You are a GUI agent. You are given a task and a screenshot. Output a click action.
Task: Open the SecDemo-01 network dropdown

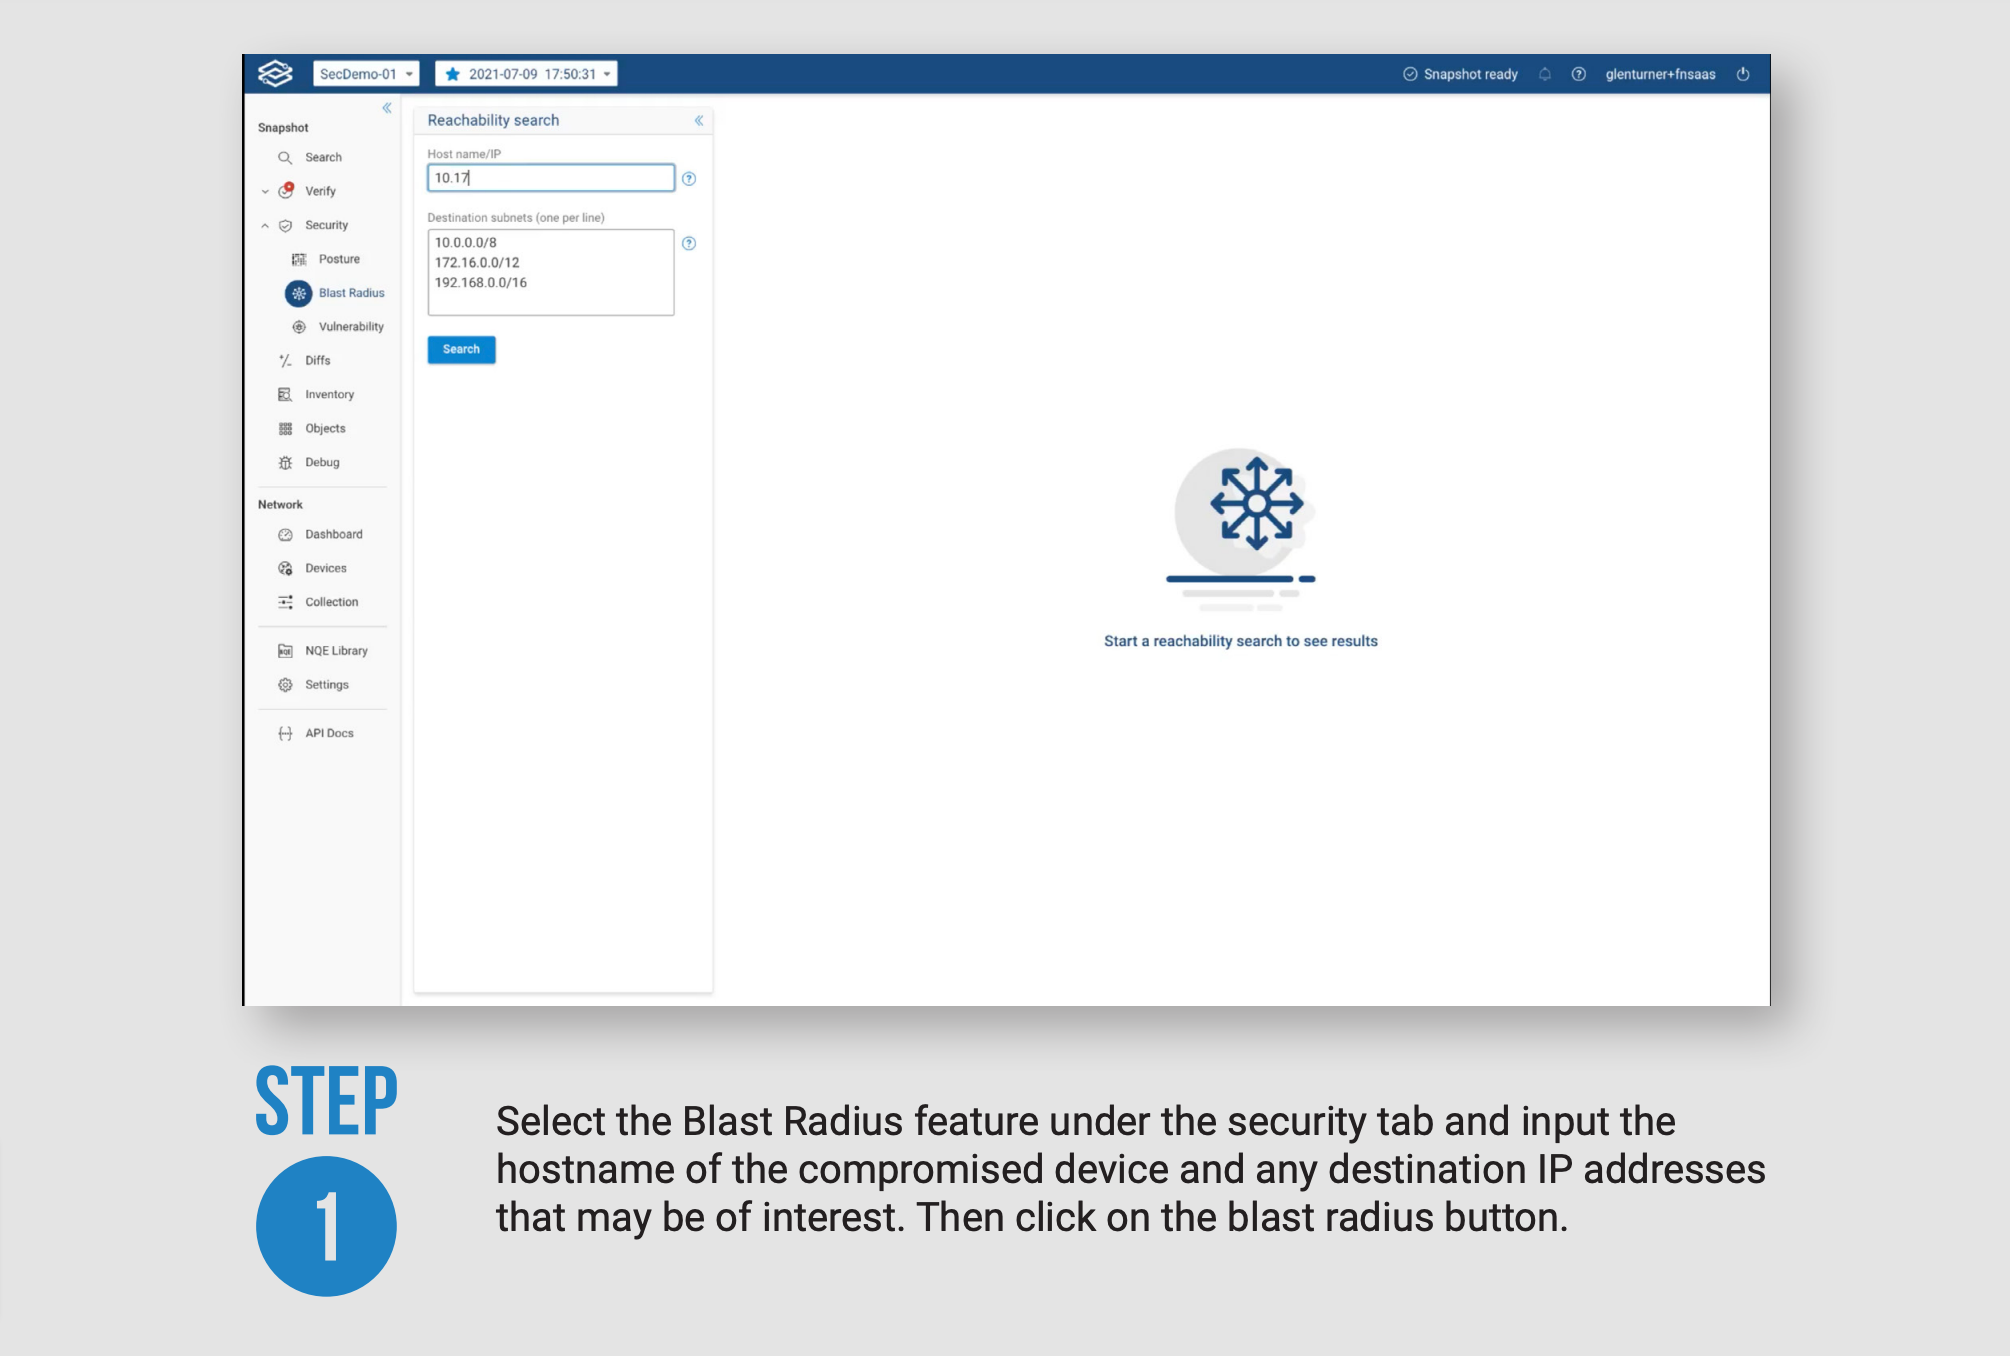(x=366, y=74)
